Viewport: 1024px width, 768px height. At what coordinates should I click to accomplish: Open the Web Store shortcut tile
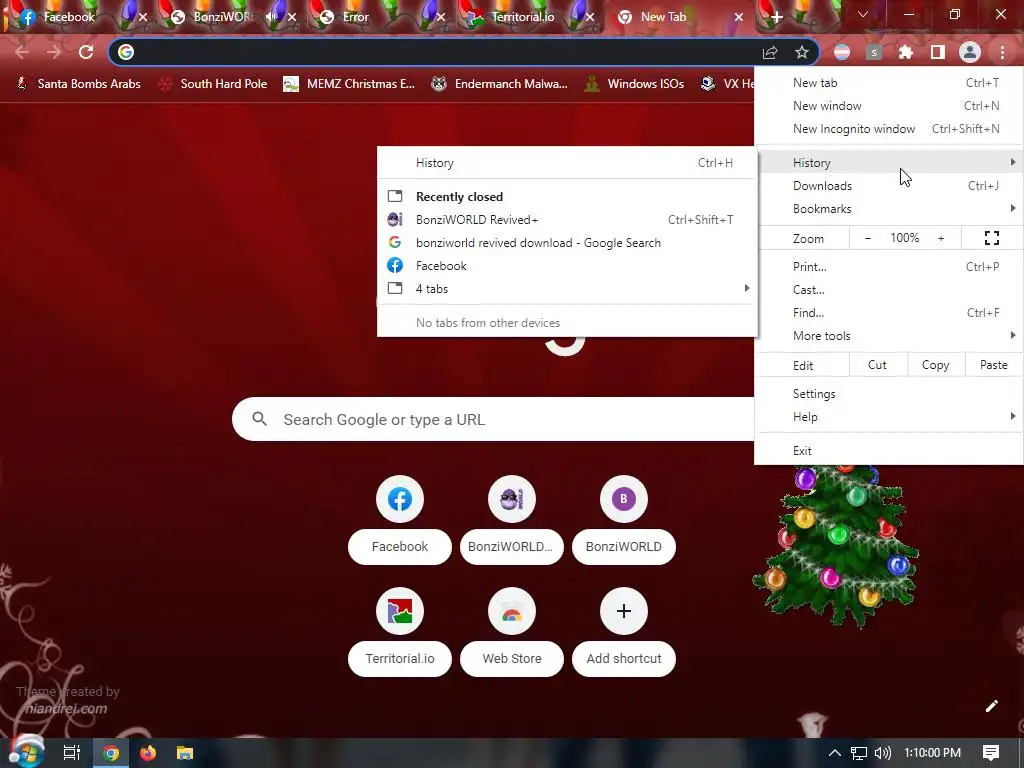(x=512, y=631)
